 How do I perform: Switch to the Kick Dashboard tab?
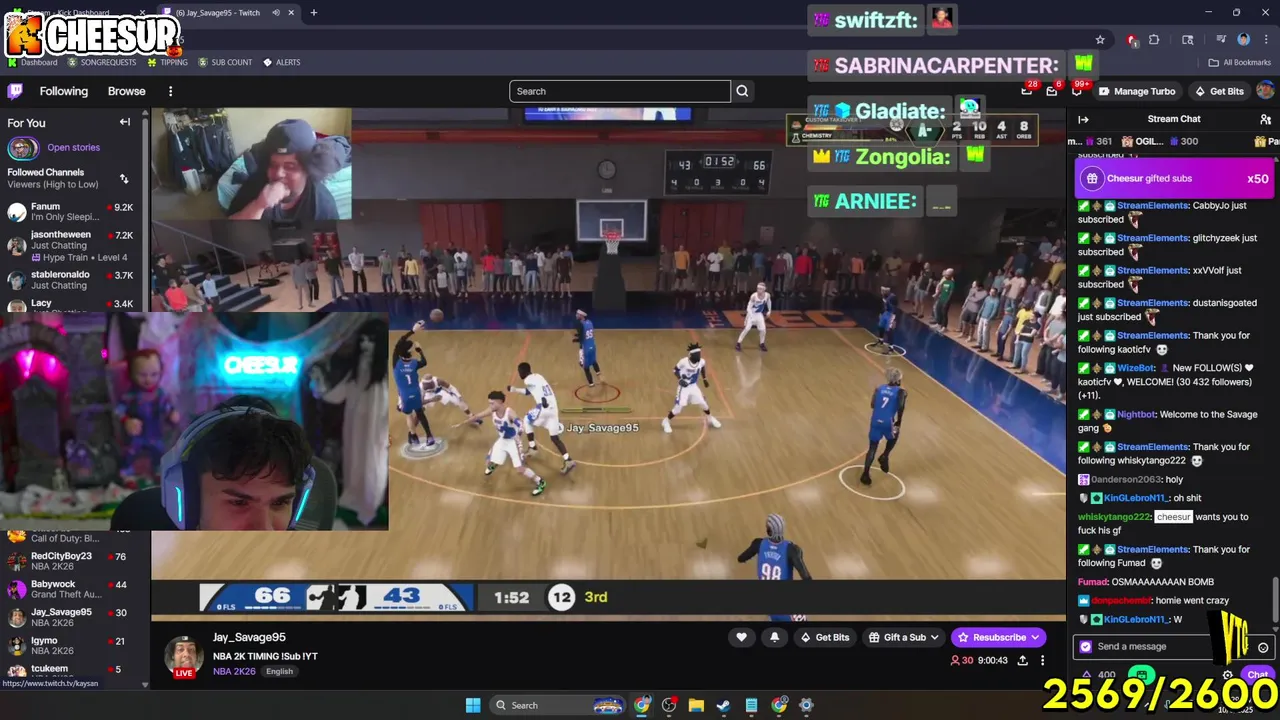[75, 13]
